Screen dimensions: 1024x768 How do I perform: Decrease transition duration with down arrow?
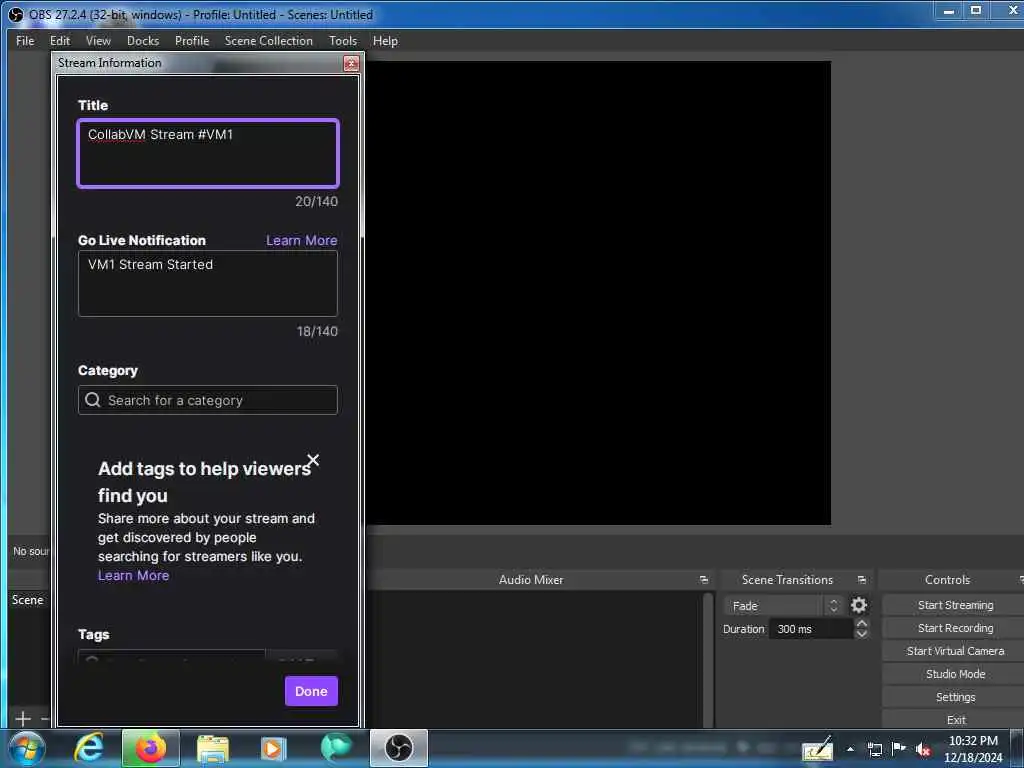coord(862,633)
